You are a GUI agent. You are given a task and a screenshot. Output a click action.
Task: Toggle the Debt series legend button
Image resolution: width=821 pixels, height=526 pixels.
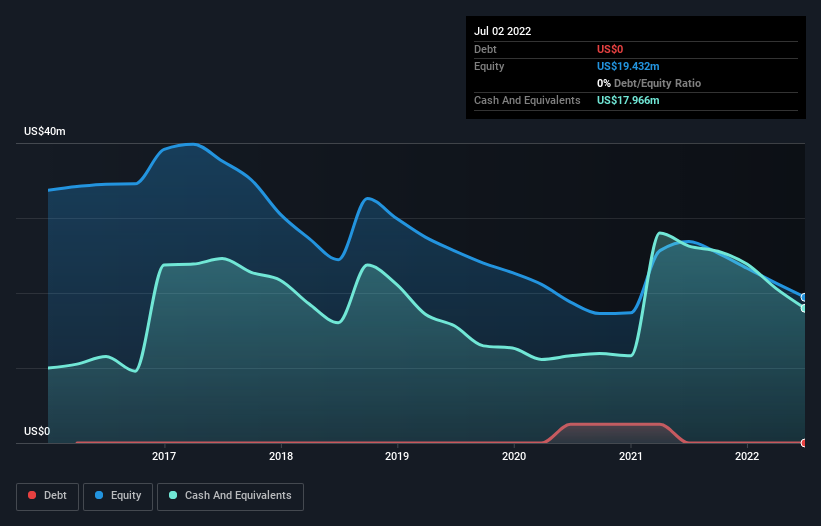pos(47,496)
